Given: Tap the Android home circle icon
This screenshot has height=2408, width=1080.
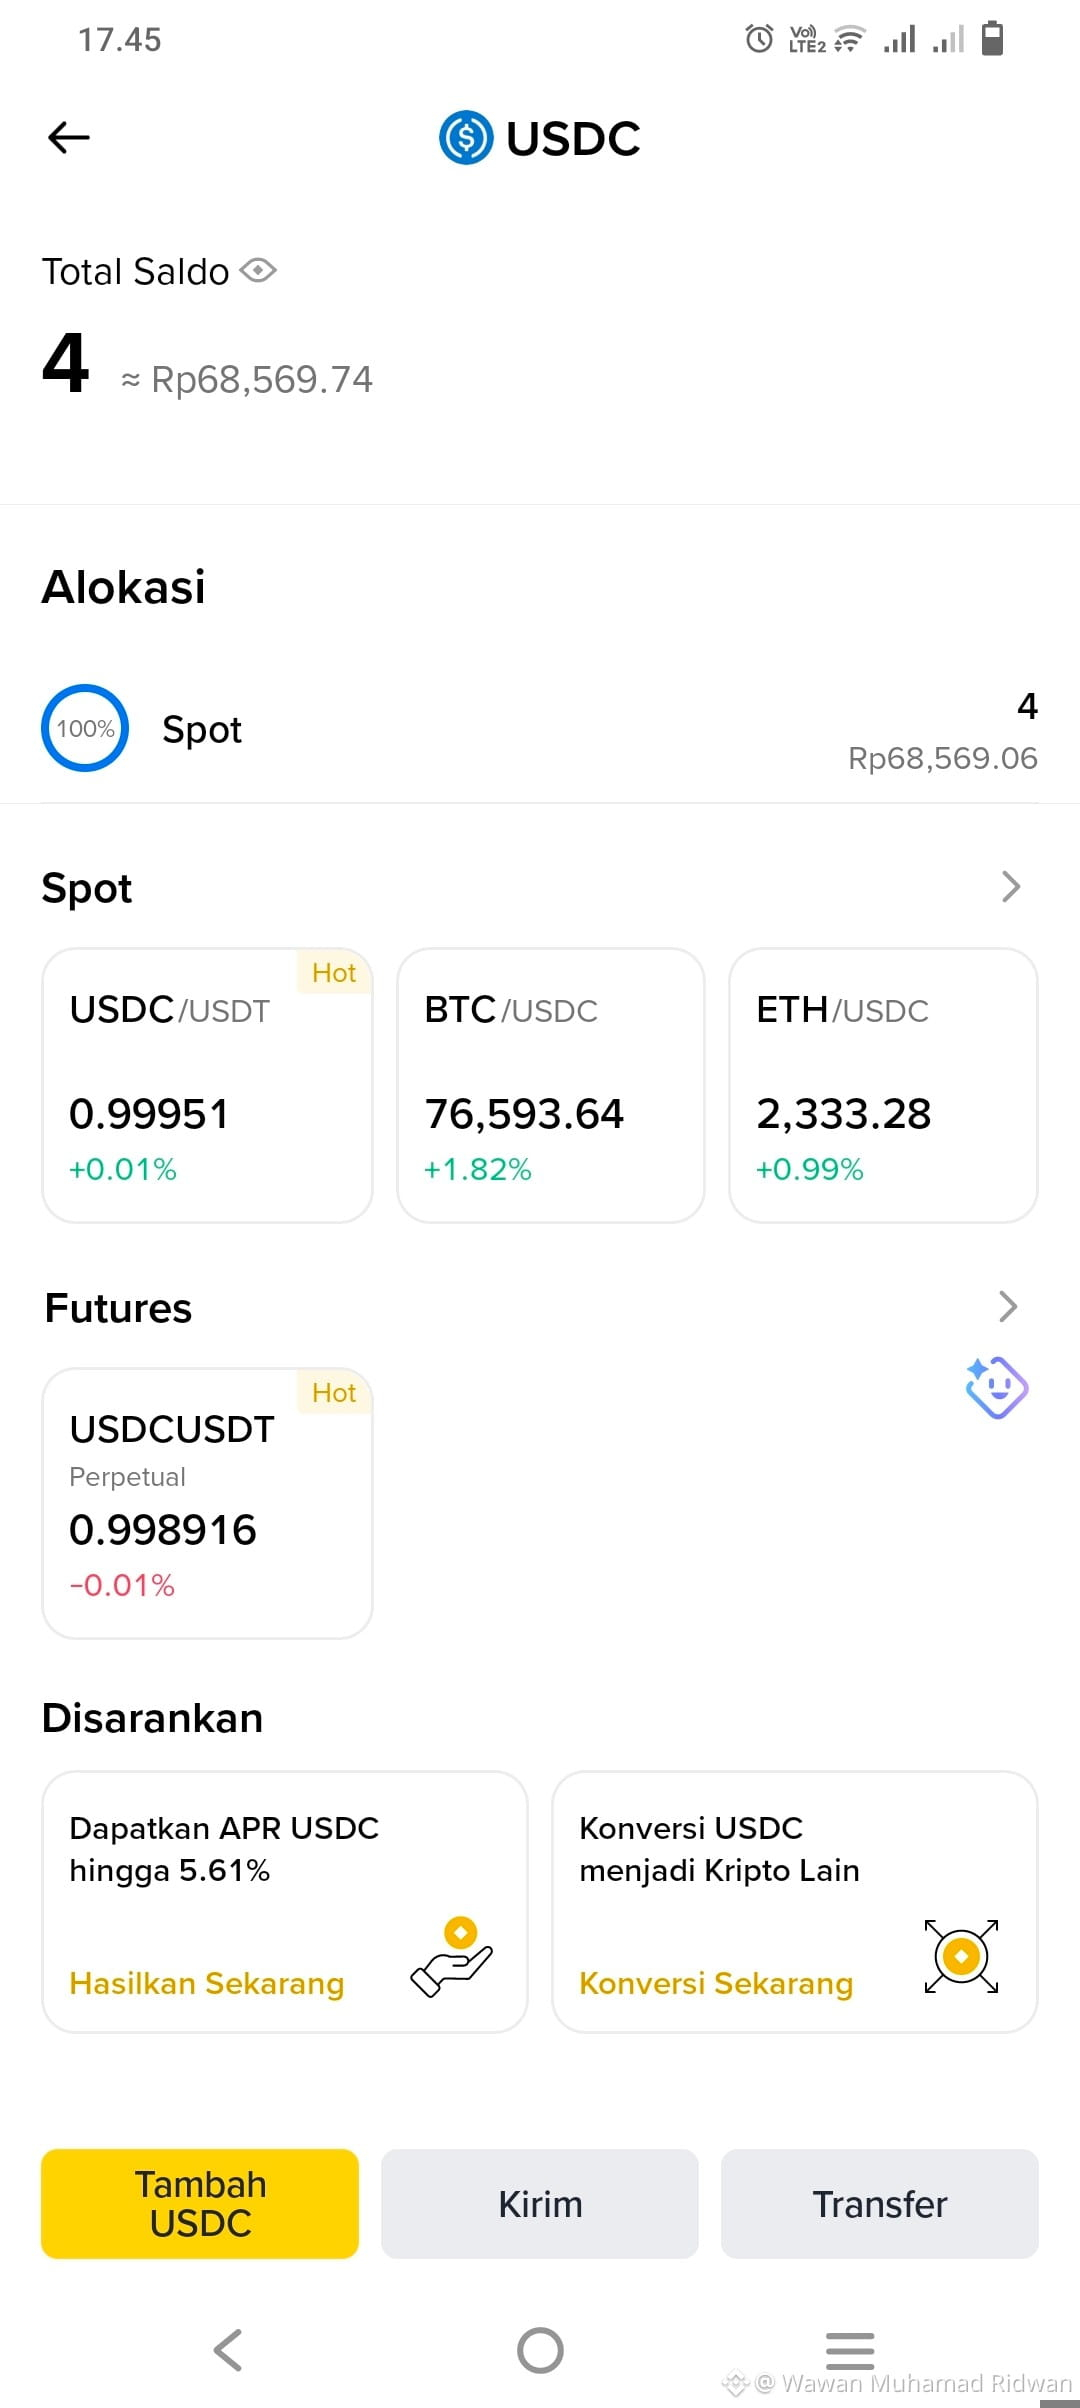Looking at the screenshot, I should coord(540,2350).
